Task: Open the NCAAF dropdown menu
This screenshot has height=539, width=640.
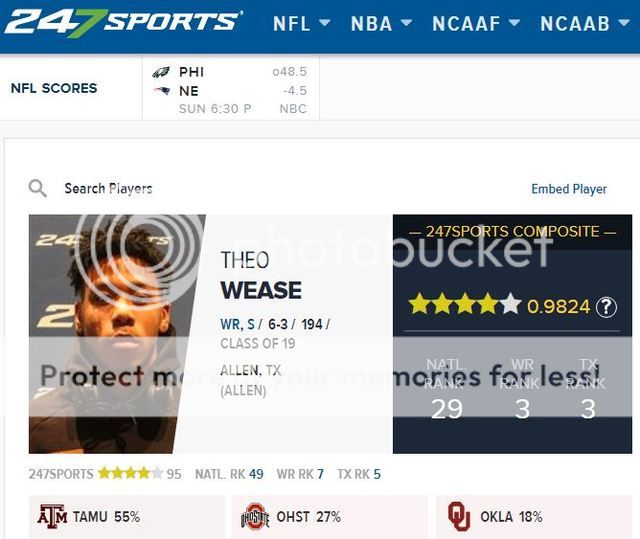Action: [x=476, y=23]
